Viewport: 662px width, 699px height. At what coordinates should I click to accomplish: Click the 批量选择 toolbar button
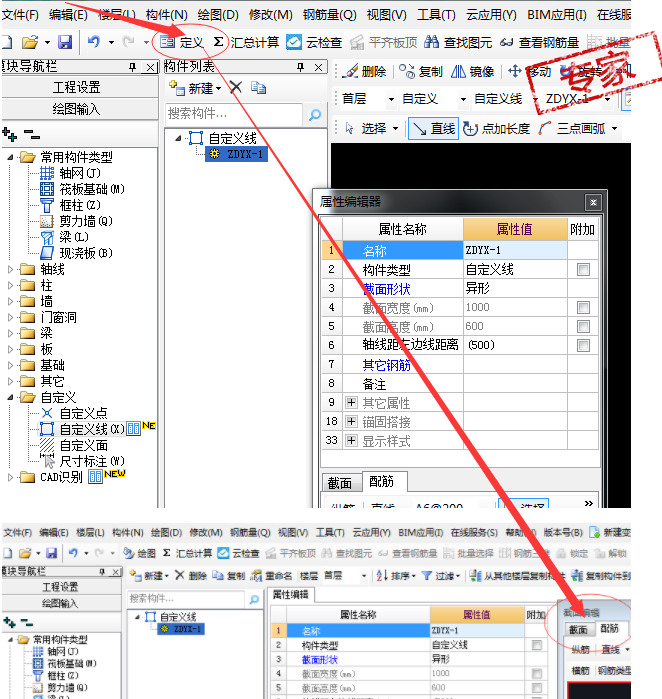click(x=469, y=553)
